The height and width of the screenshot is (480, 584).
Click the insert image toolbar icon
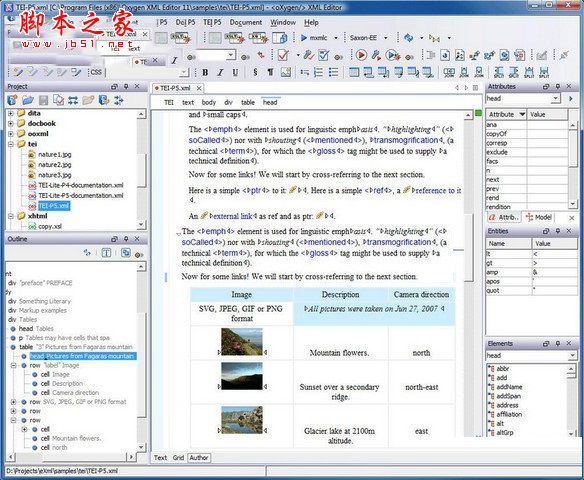[x=286, y=72]
